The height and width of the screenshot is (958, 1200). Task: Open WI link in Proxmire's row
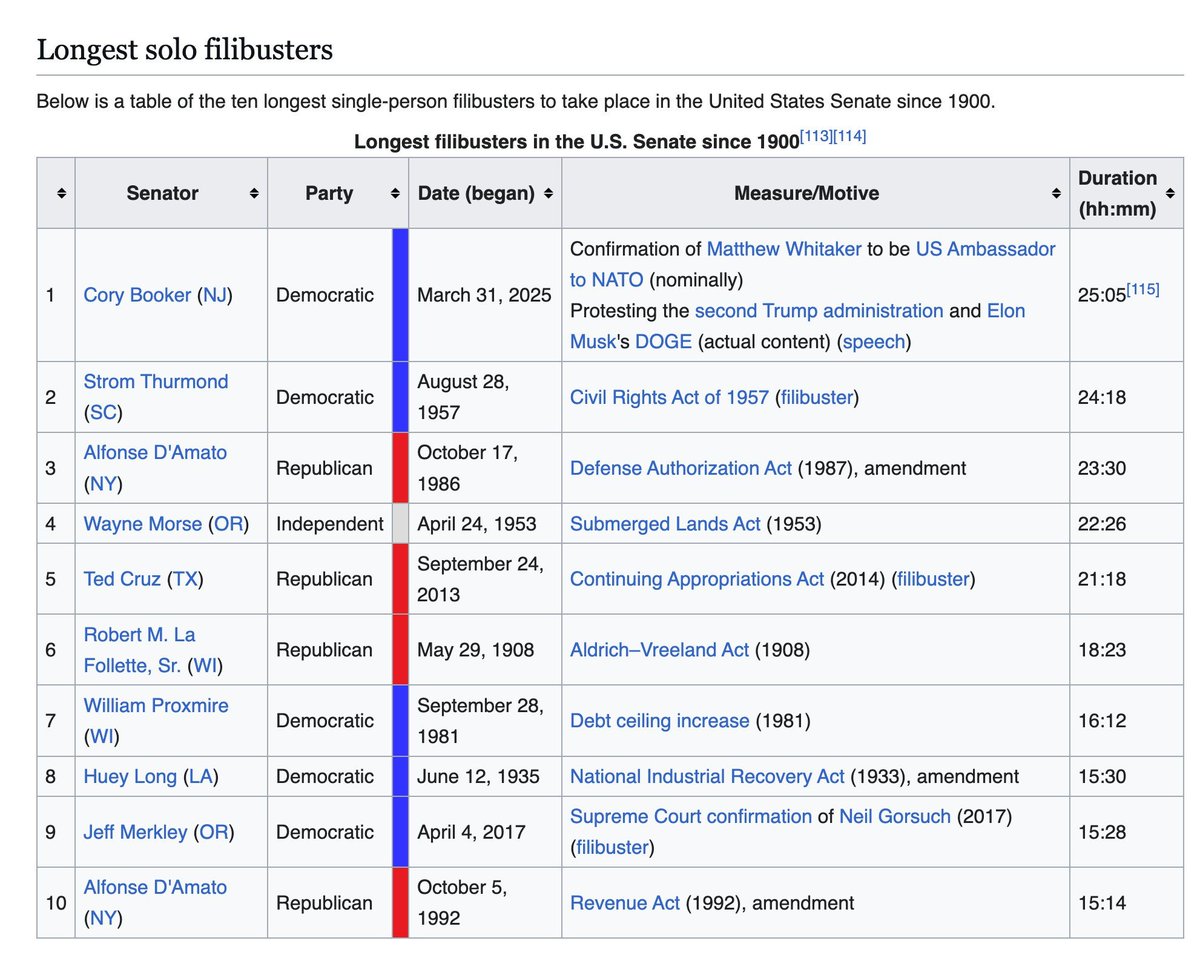(x=103, y=737)
